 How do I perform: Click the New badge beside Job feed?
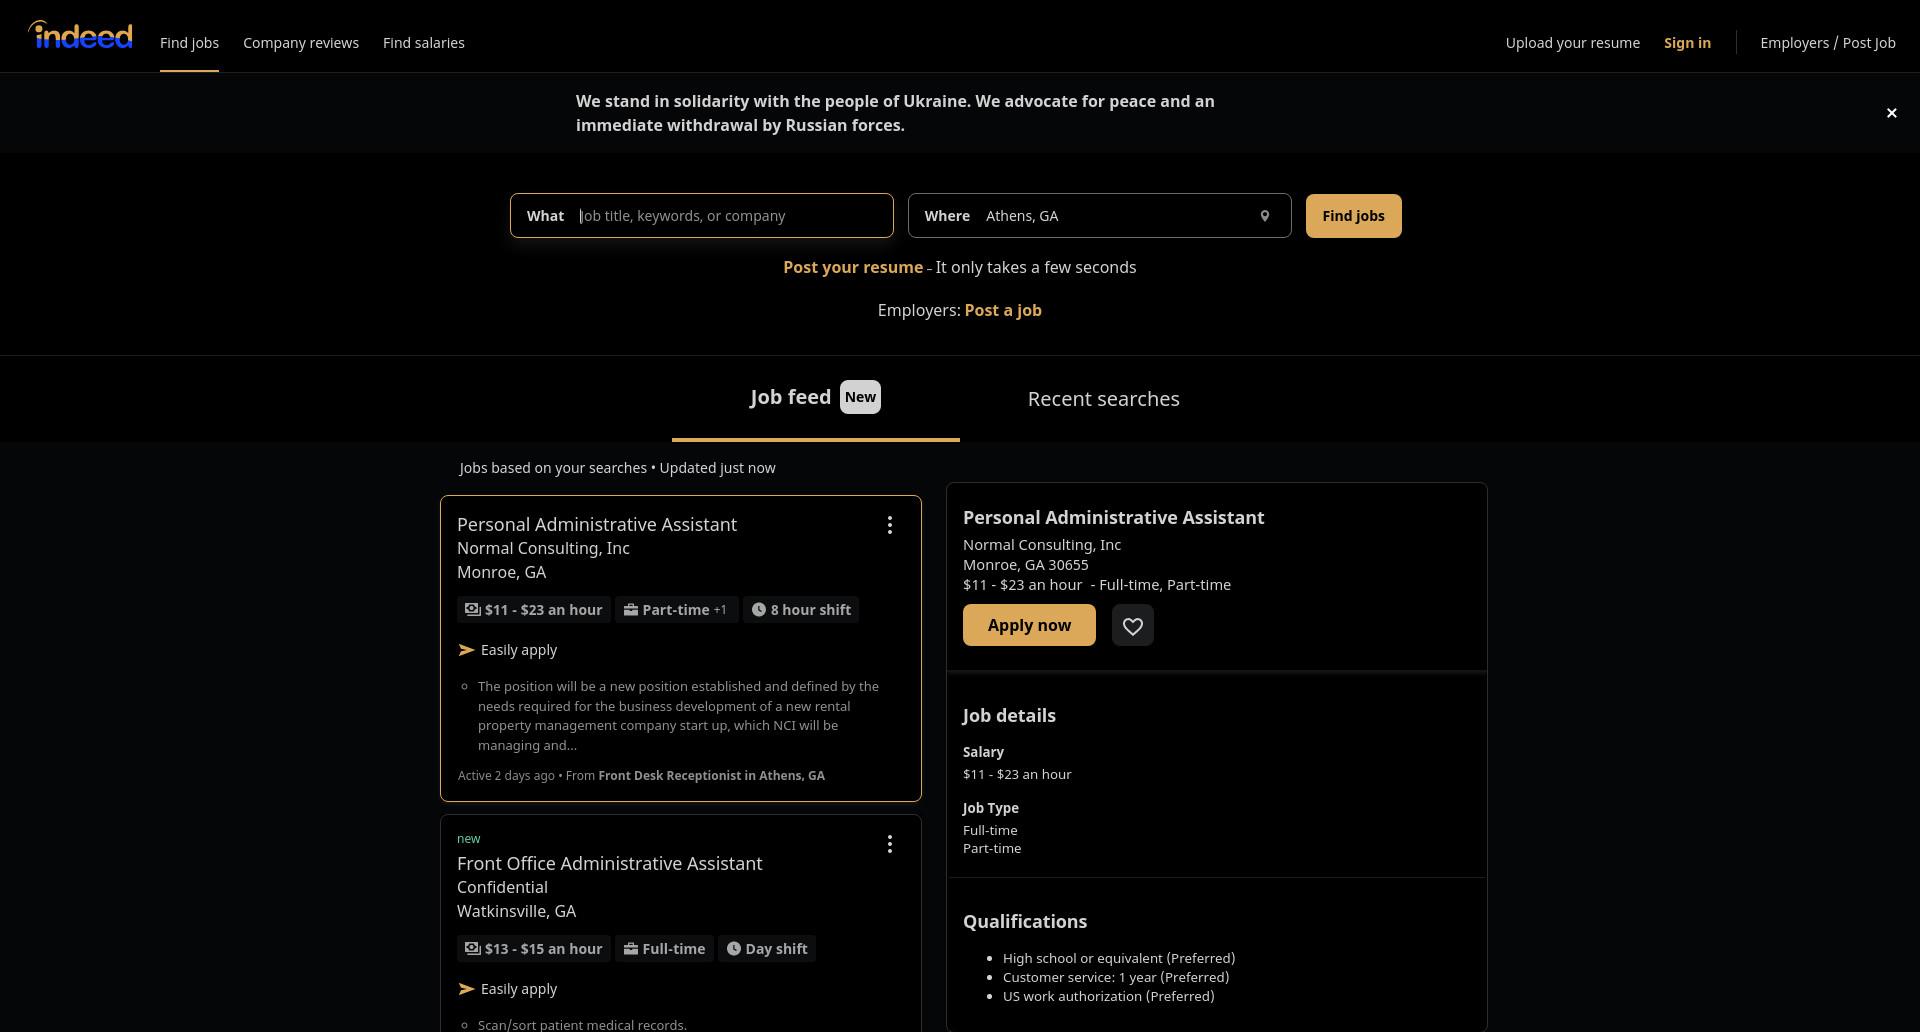(860, 397)
